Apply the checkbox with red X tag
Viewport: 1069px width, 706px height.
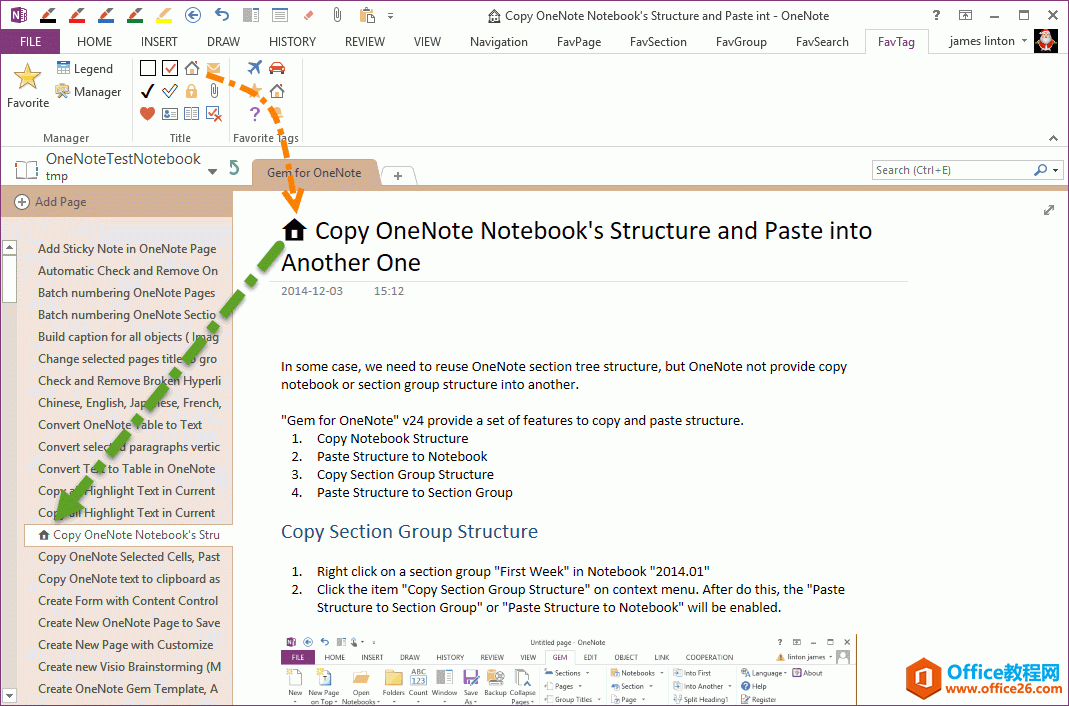pyautogui.click(x=214, y=114)
